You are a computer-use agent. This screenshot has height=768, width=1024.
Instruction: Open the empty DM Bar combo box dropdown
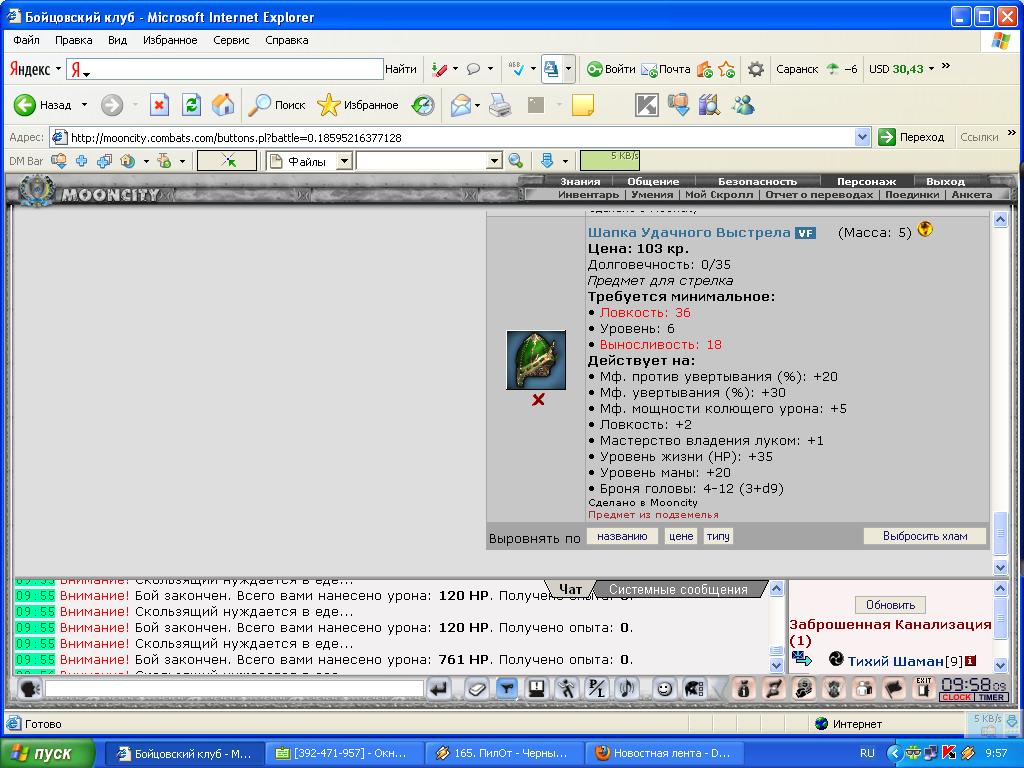tap(494, 161)
